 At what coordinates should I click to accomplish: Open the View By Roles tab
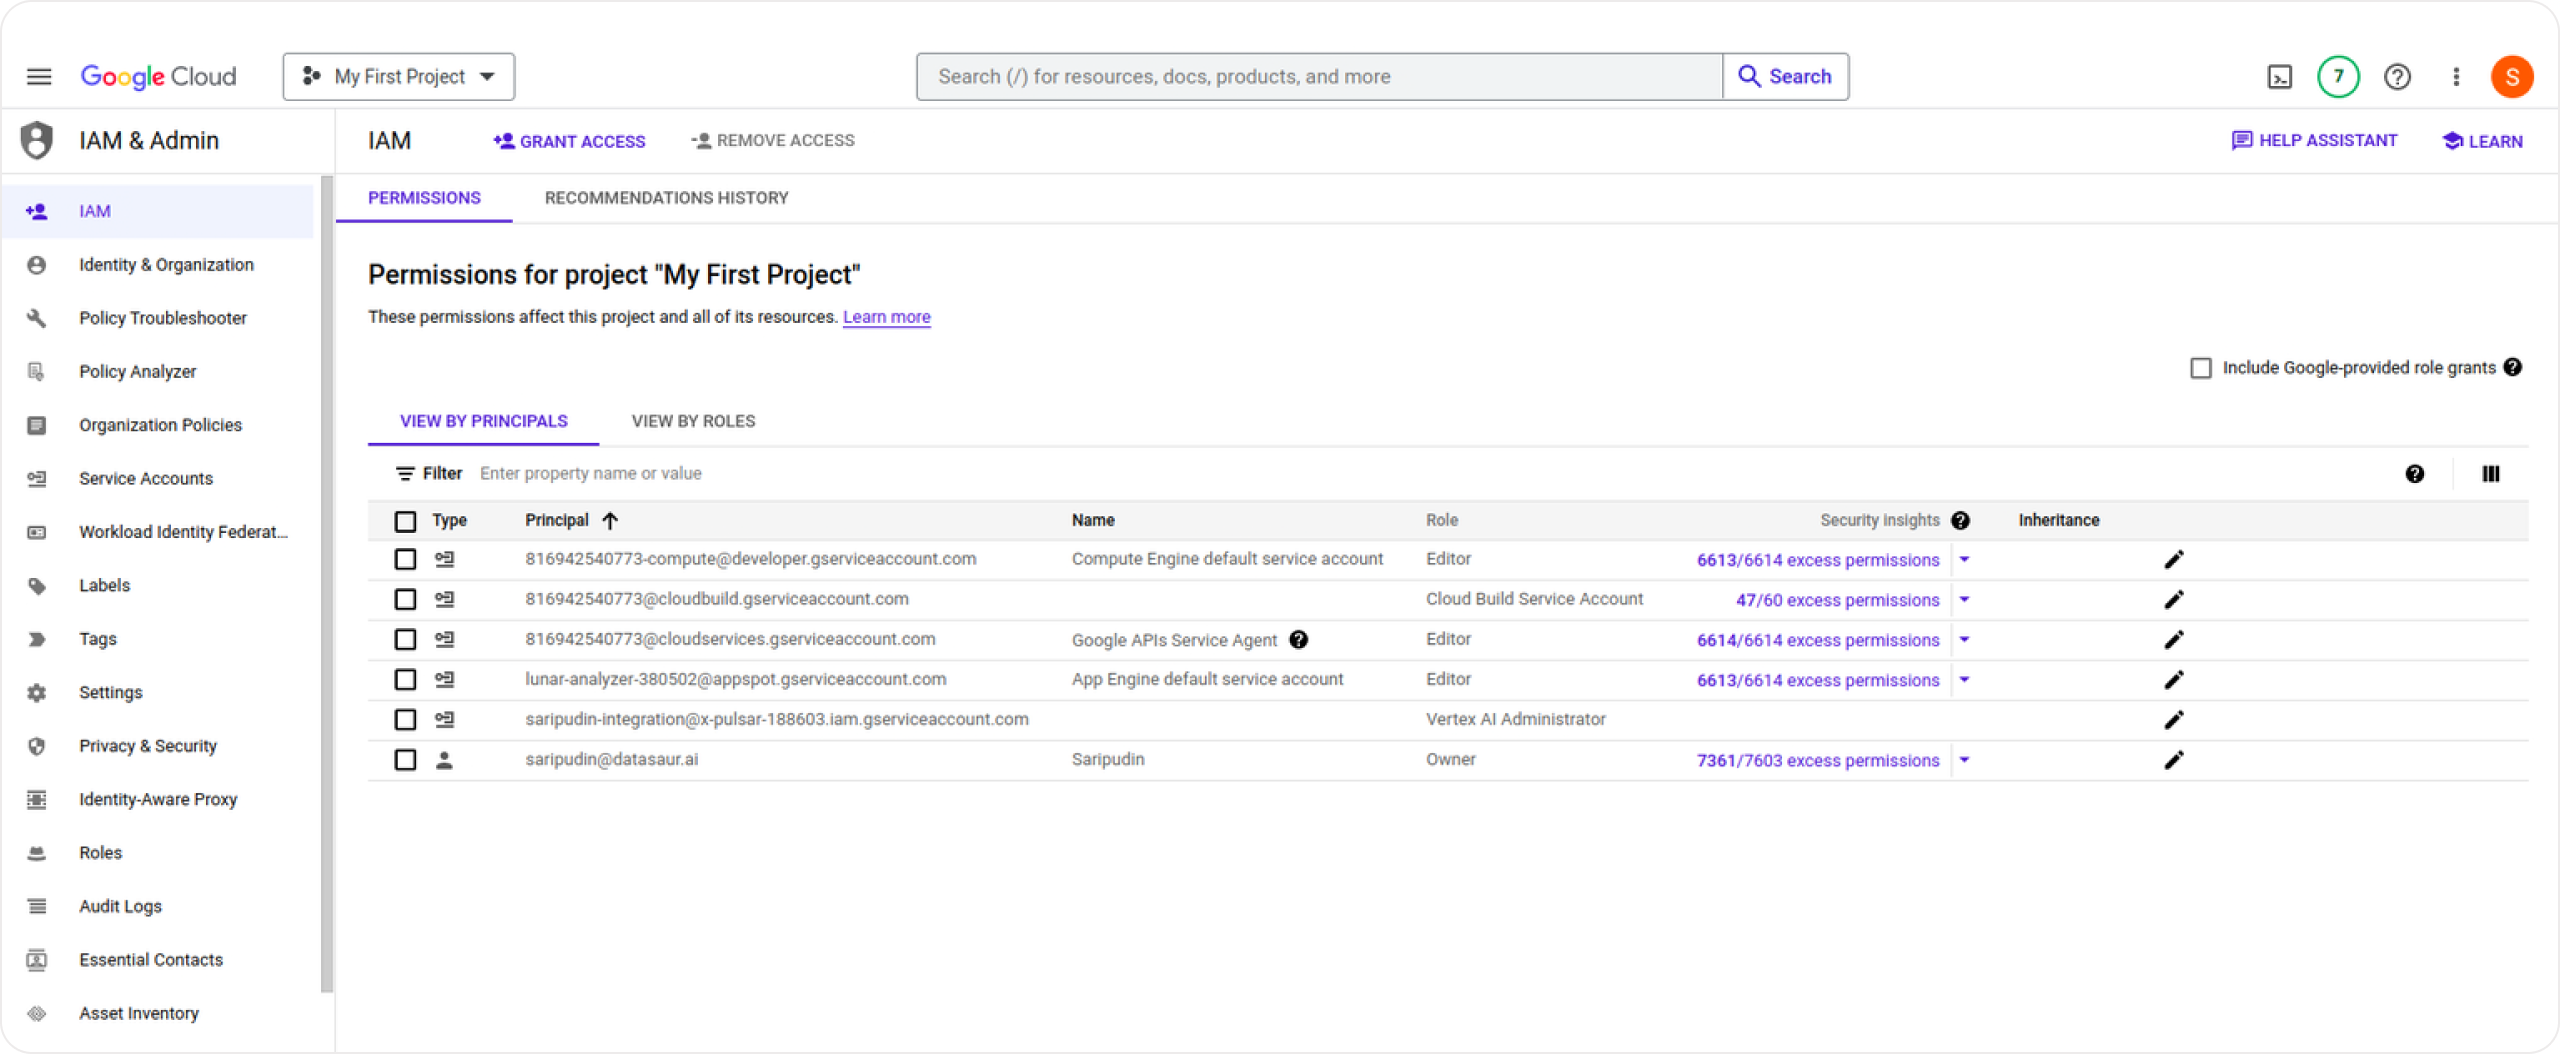point(693,421)
